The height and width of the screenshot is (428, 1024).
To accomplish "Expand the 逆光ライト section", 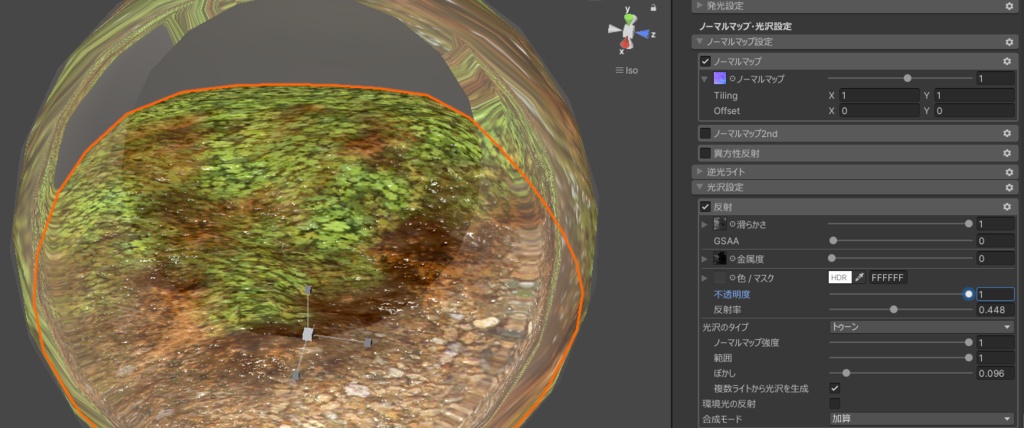I will point(700,172).
